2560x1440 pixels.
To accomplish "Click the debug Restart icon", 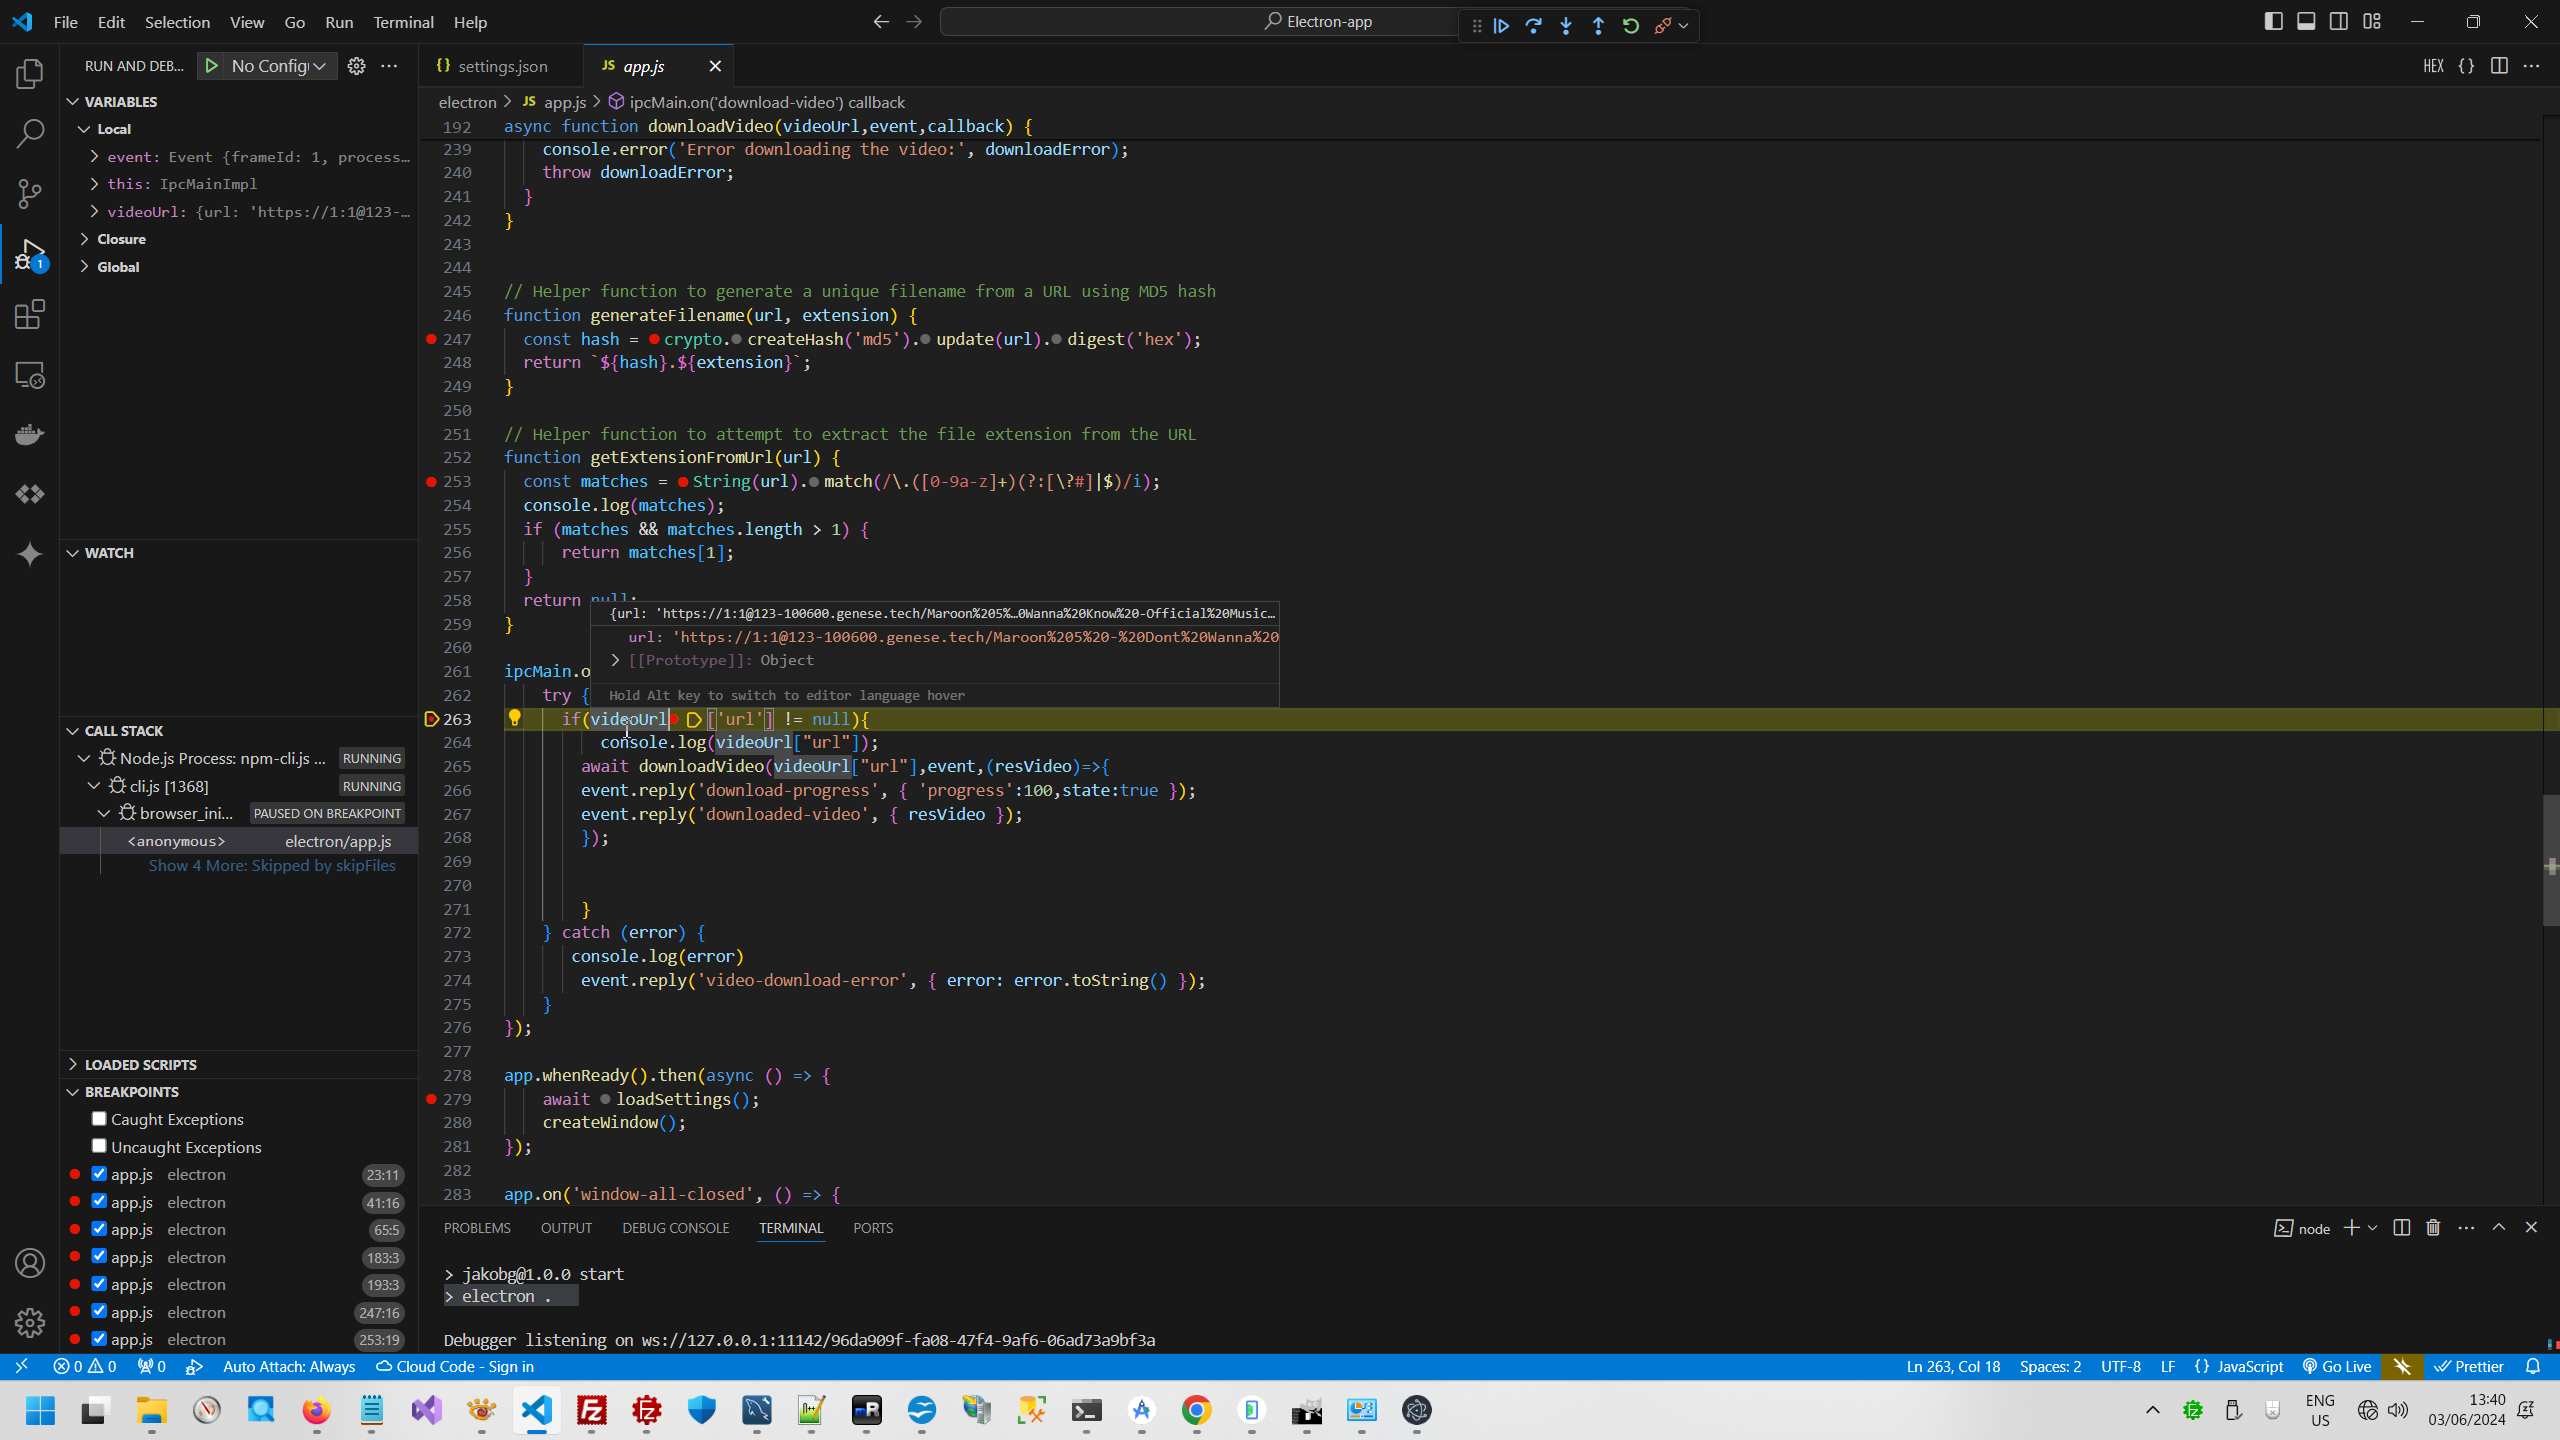I will (x=1631, y=26).
